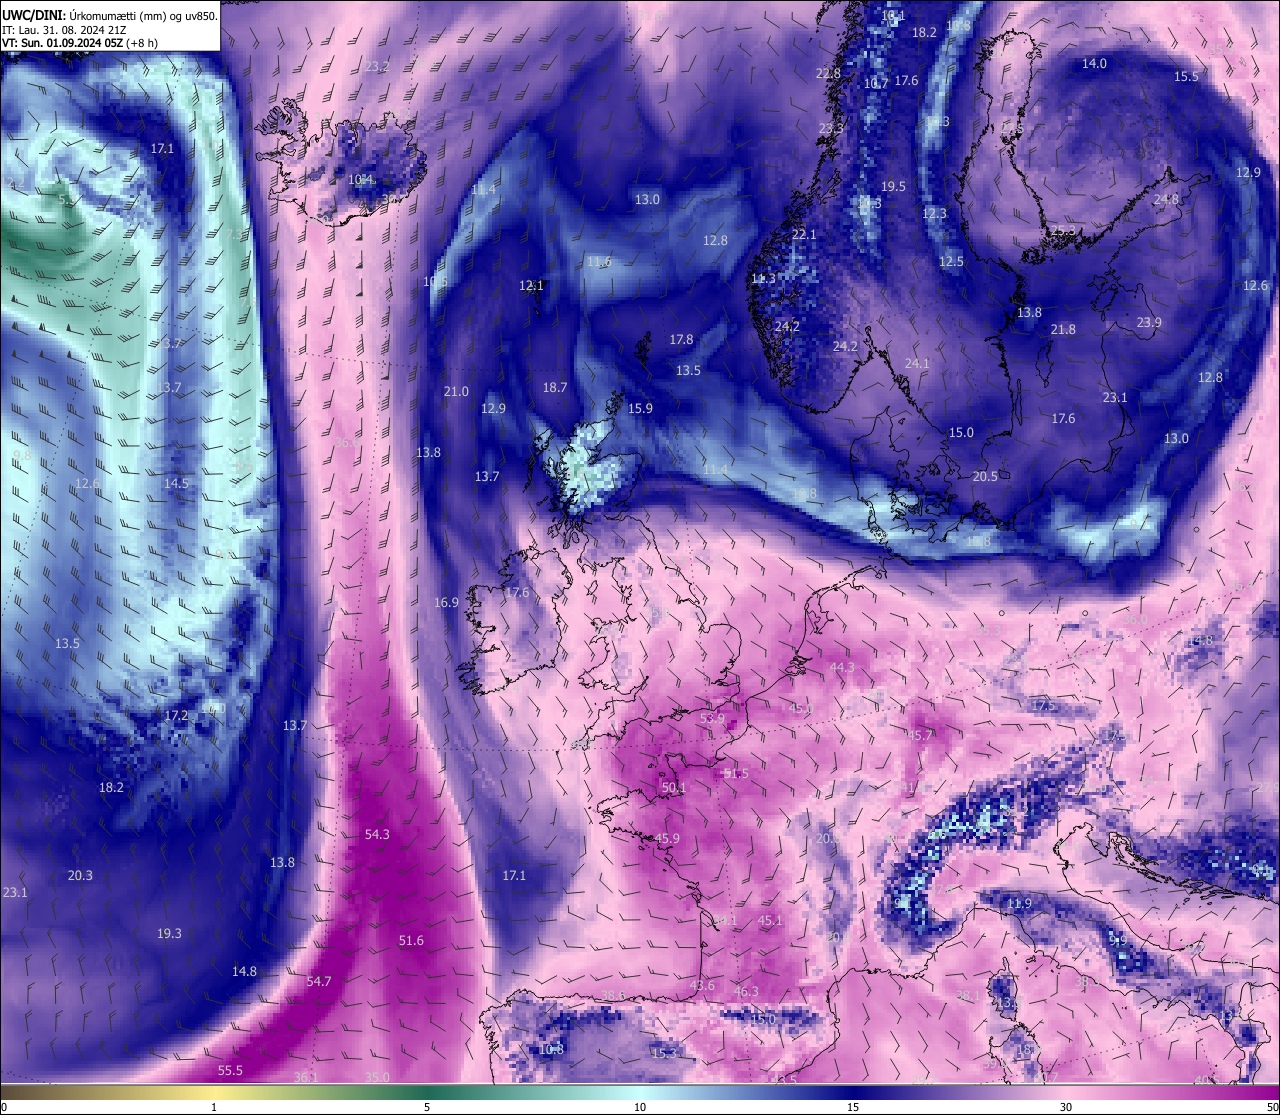Screen dimensions: 1280x1115
Task: Click the 45.7 value over Germany
Action: [919, 735]
